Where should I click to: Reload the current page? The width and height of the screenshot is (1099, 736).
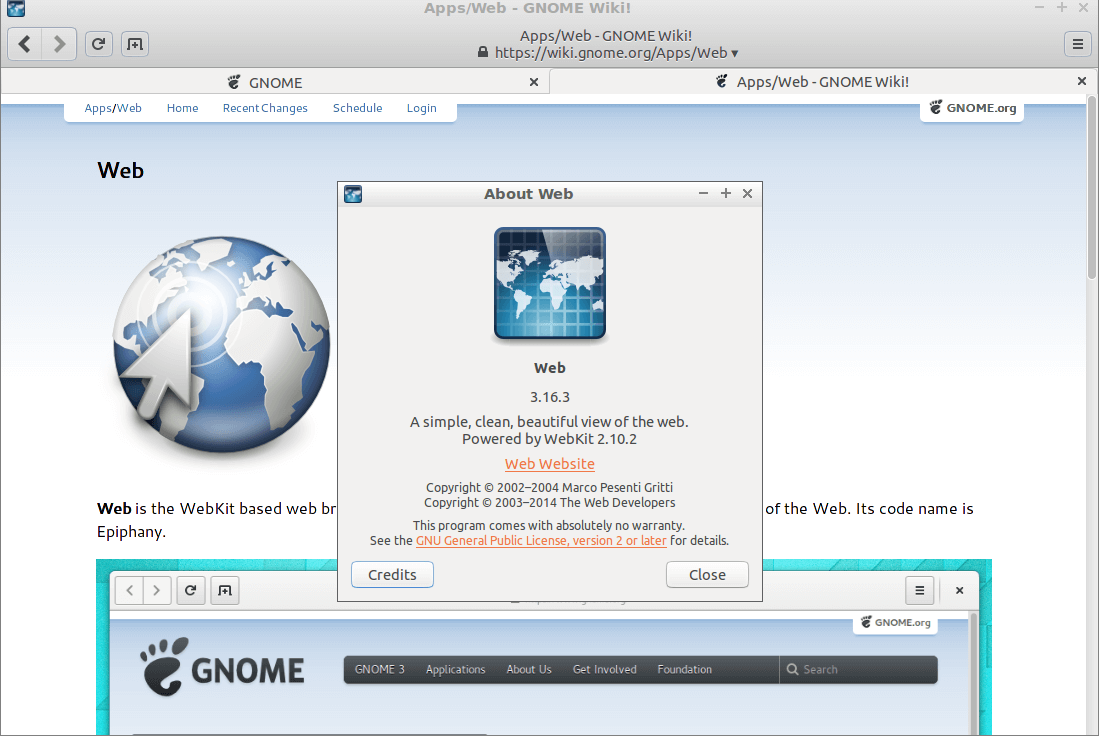99,44
